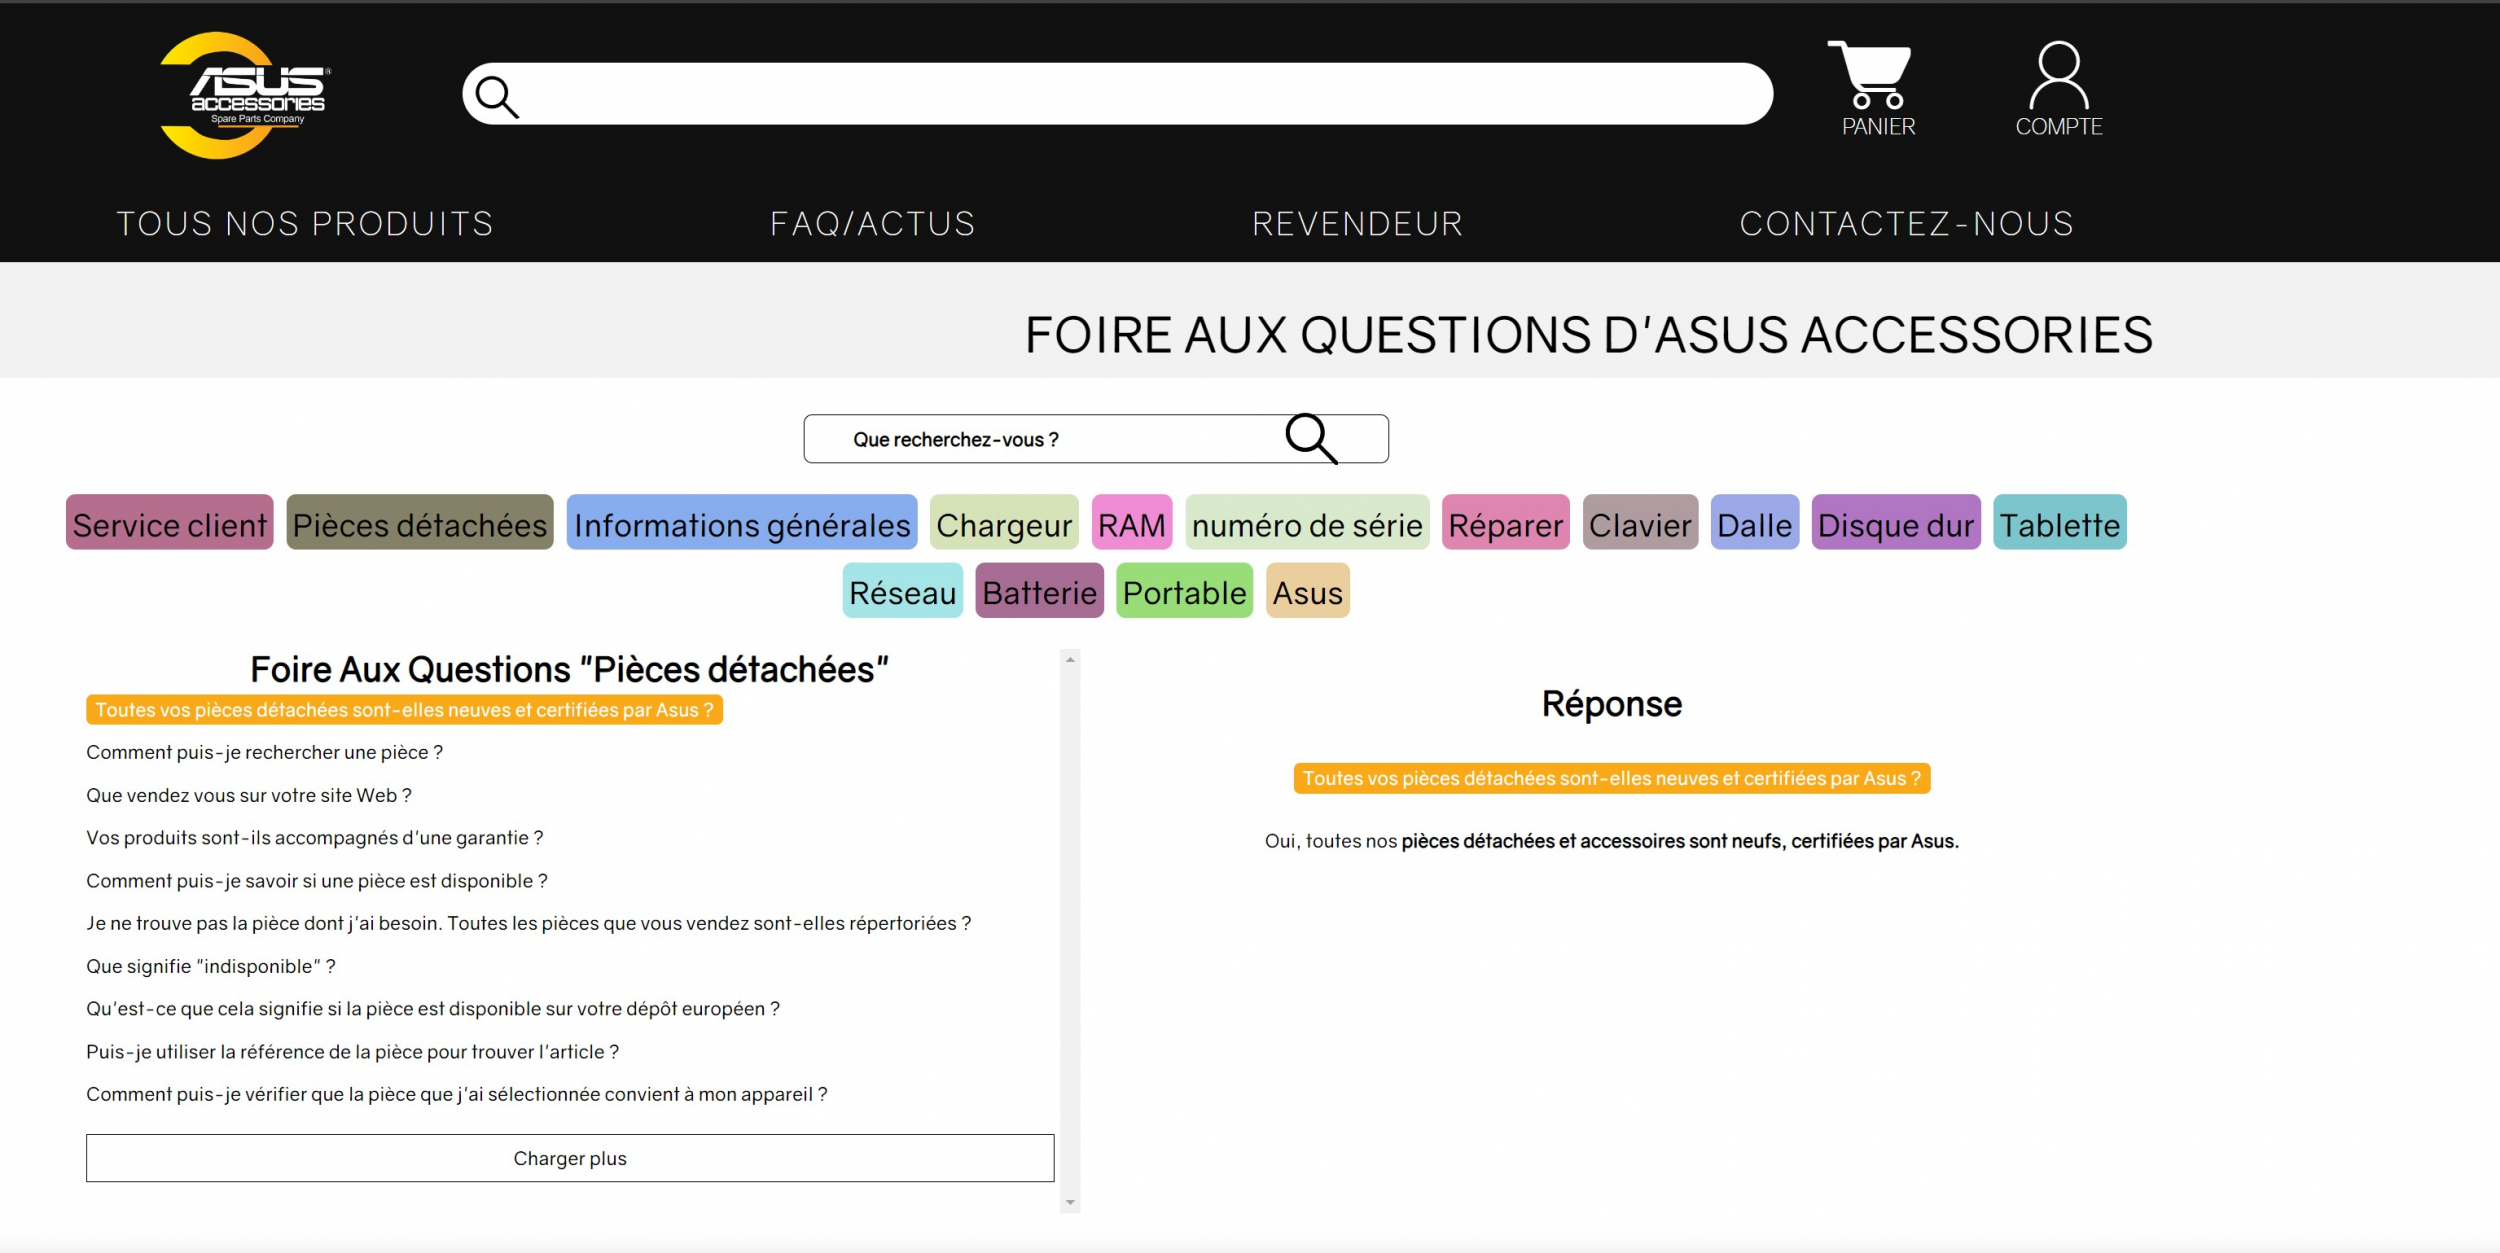2500x1253 pixels.
Task: Select 'Service client' category tag
Action: tap(169, 523)
